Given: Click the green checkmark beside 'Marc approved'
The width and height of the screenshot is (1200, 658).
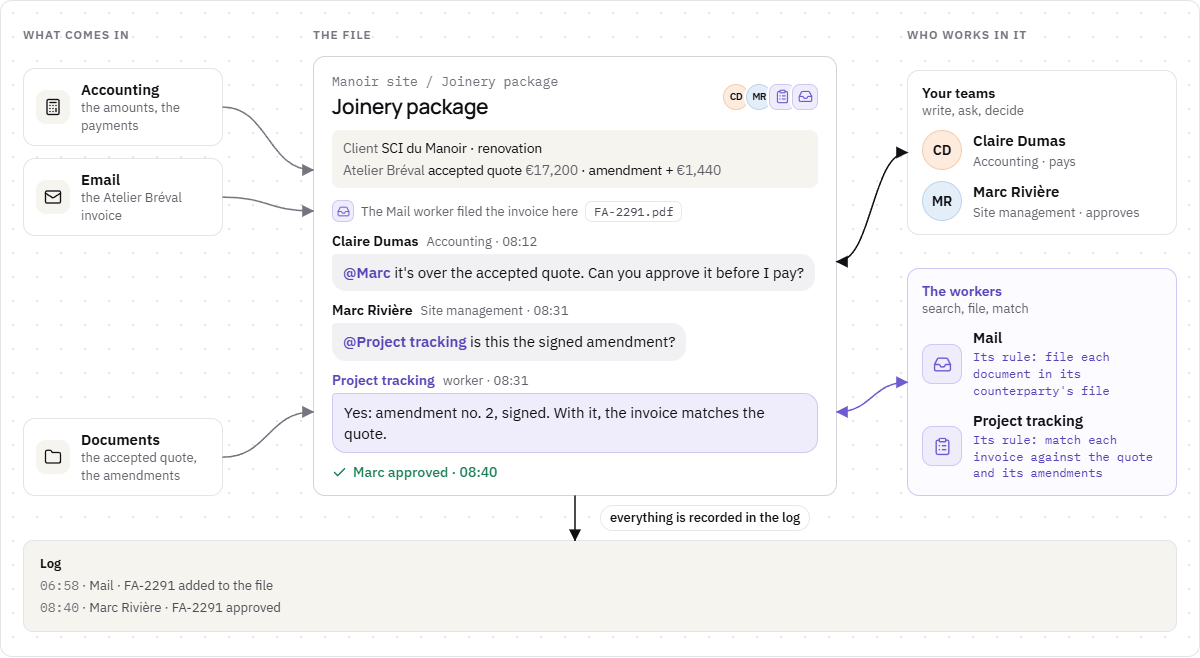Looking at the screenshot, I should [x=339, y=472].
